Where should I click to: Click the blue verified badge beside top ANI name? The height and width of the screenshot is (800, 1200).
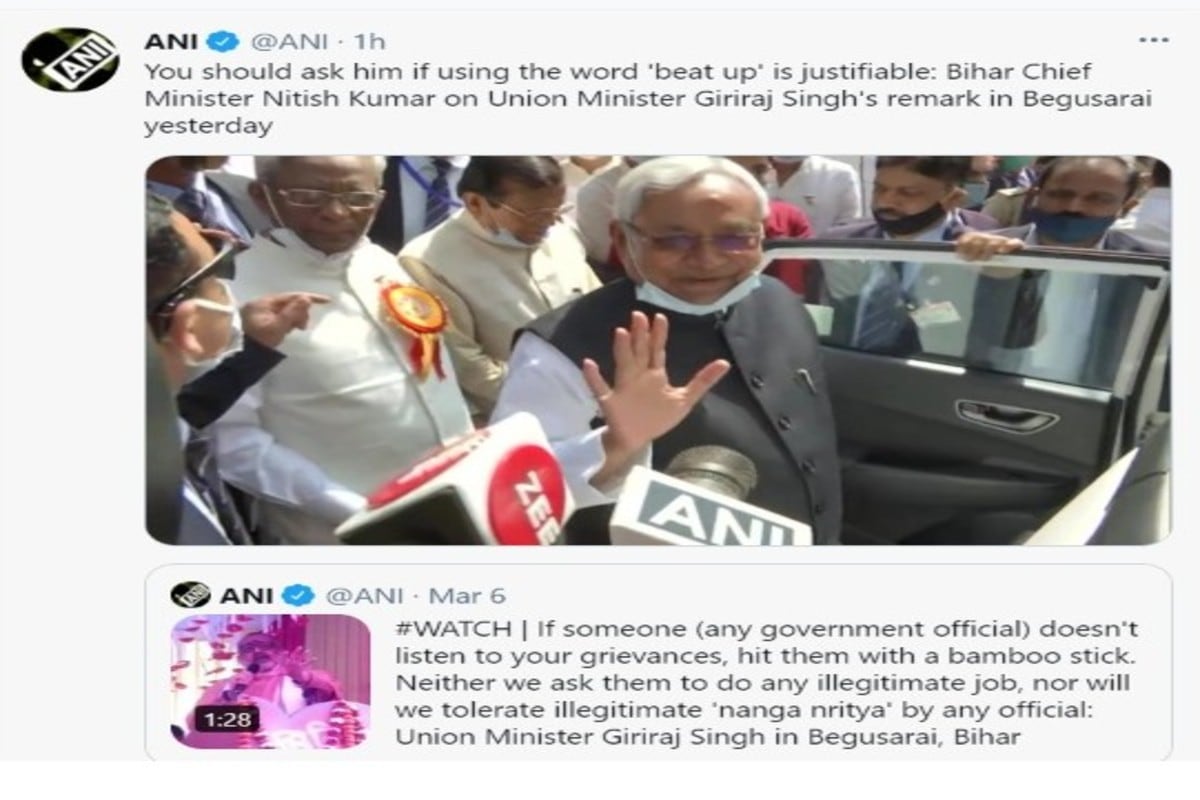click(x=224, y=42)
